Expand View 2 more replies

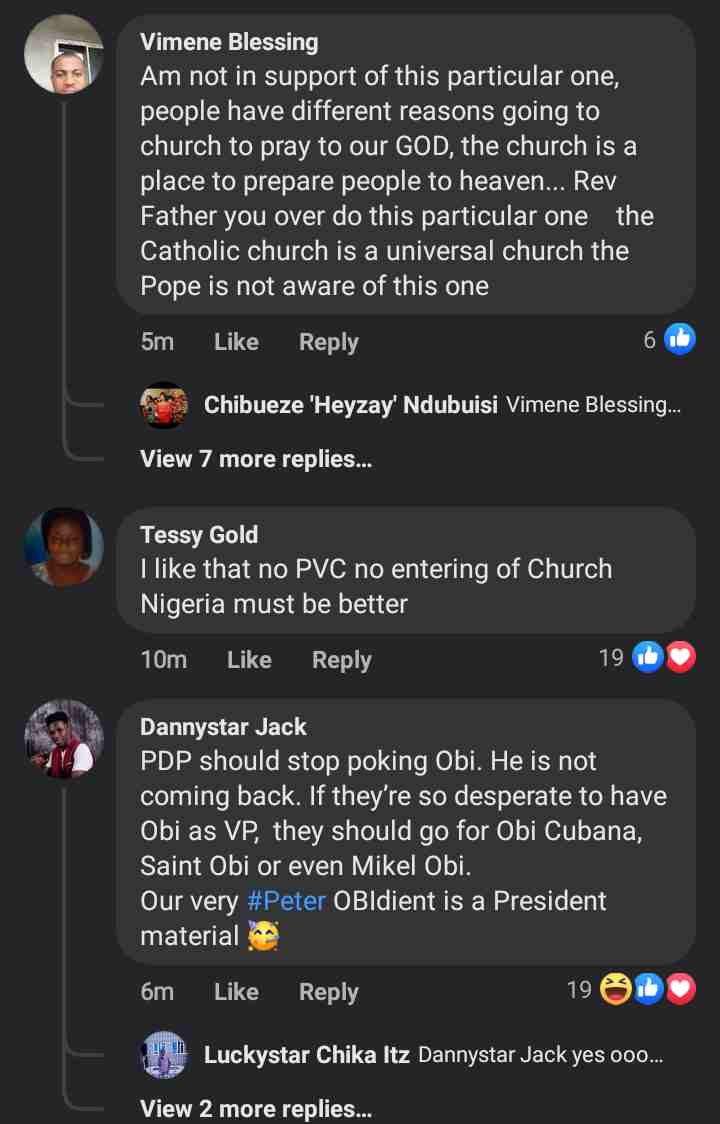256,1109
